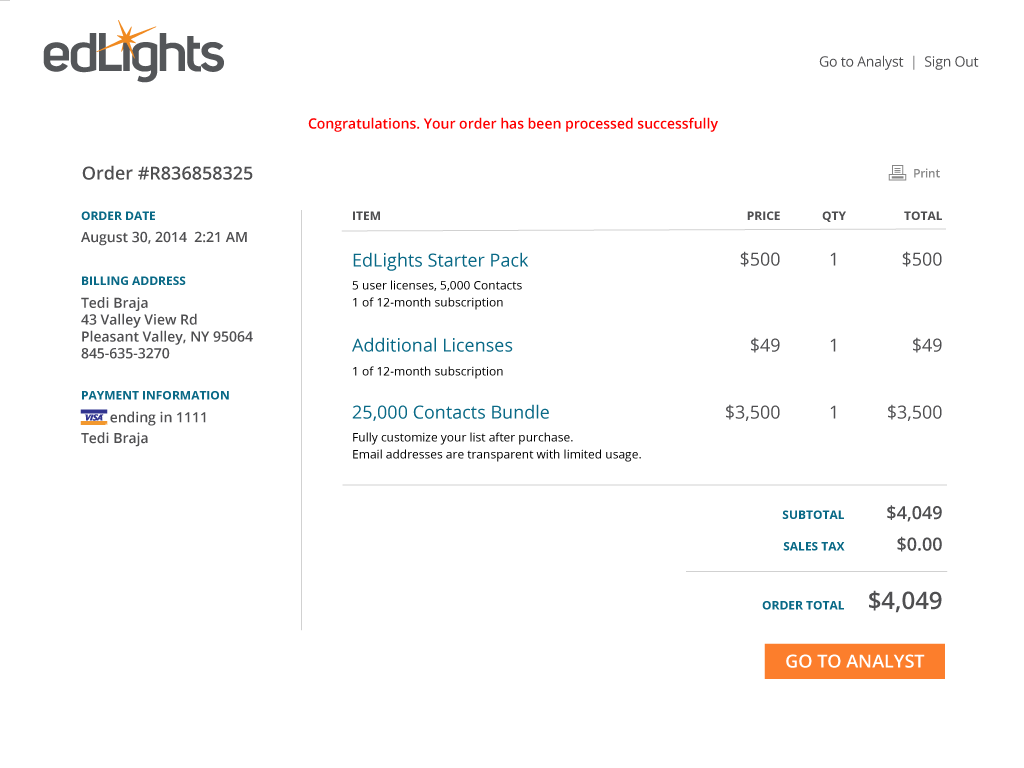Screen dimensions: 1024x768
Task: Click the Print label
Action: (x=926, y=173)
